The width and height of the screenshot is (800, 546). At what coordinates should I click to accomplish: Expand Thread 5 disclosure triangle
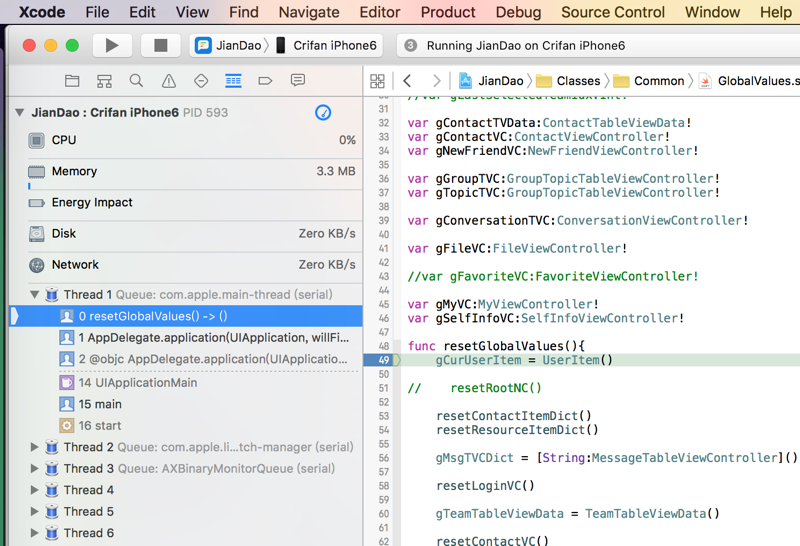pyautogui.click(x=35, y=511)
